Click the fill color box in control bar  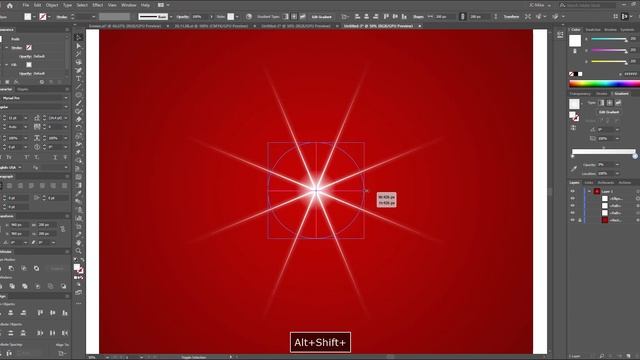27,17
